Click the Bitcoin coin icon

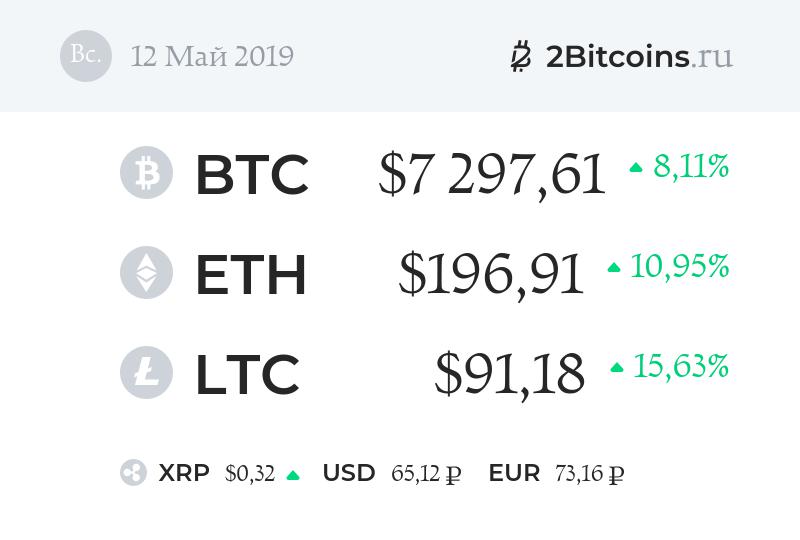click(x=146, y=173)
